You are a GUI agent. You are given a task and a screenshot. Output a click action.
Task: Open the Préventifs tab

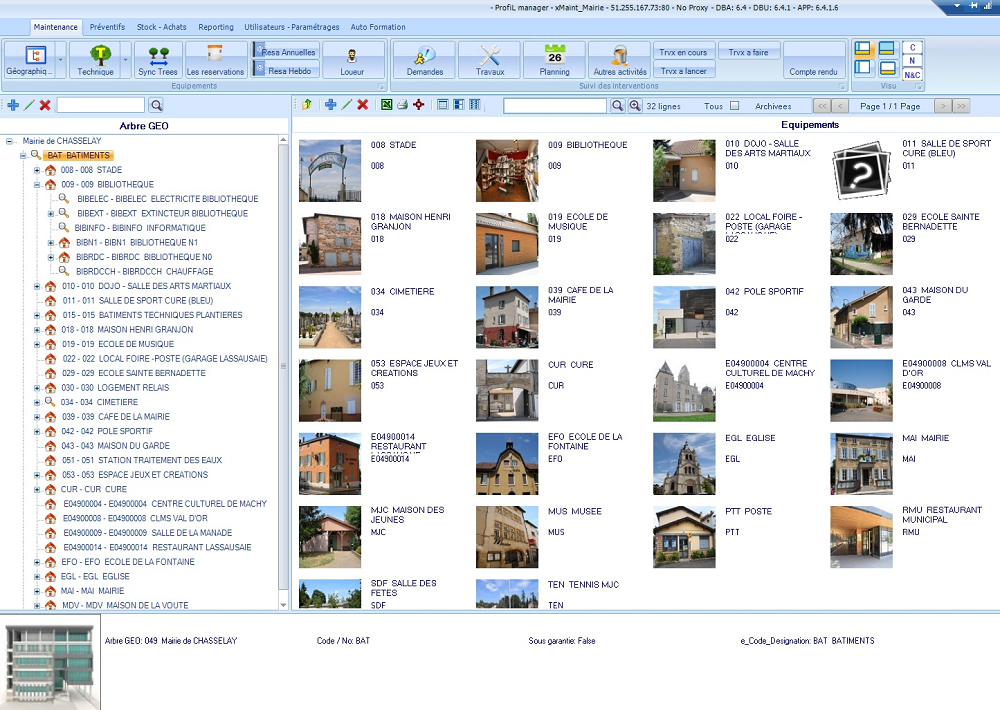107,27
